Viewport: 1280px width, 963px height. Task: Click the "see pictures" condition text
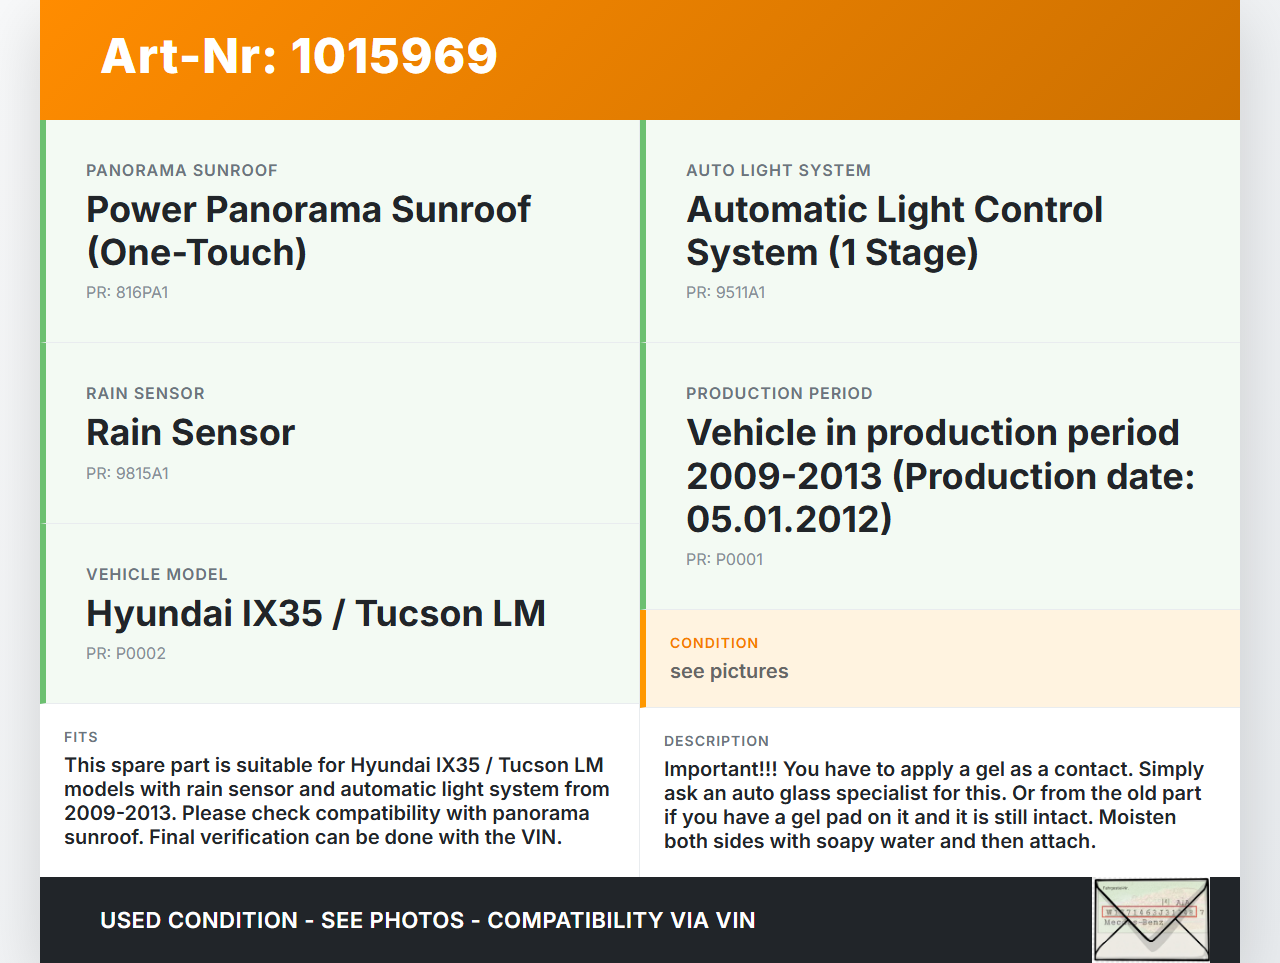click(x=729, y=672)
